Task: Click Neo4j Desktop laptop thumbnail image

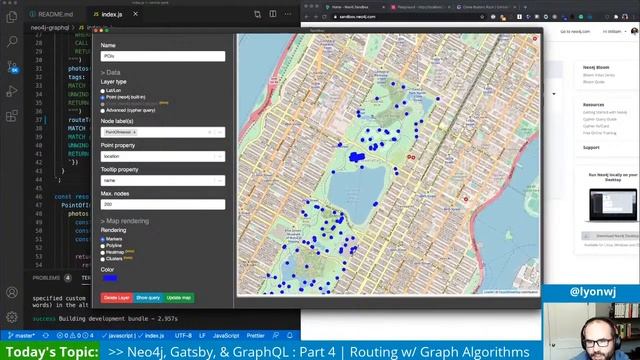Action: click(613, 205)
